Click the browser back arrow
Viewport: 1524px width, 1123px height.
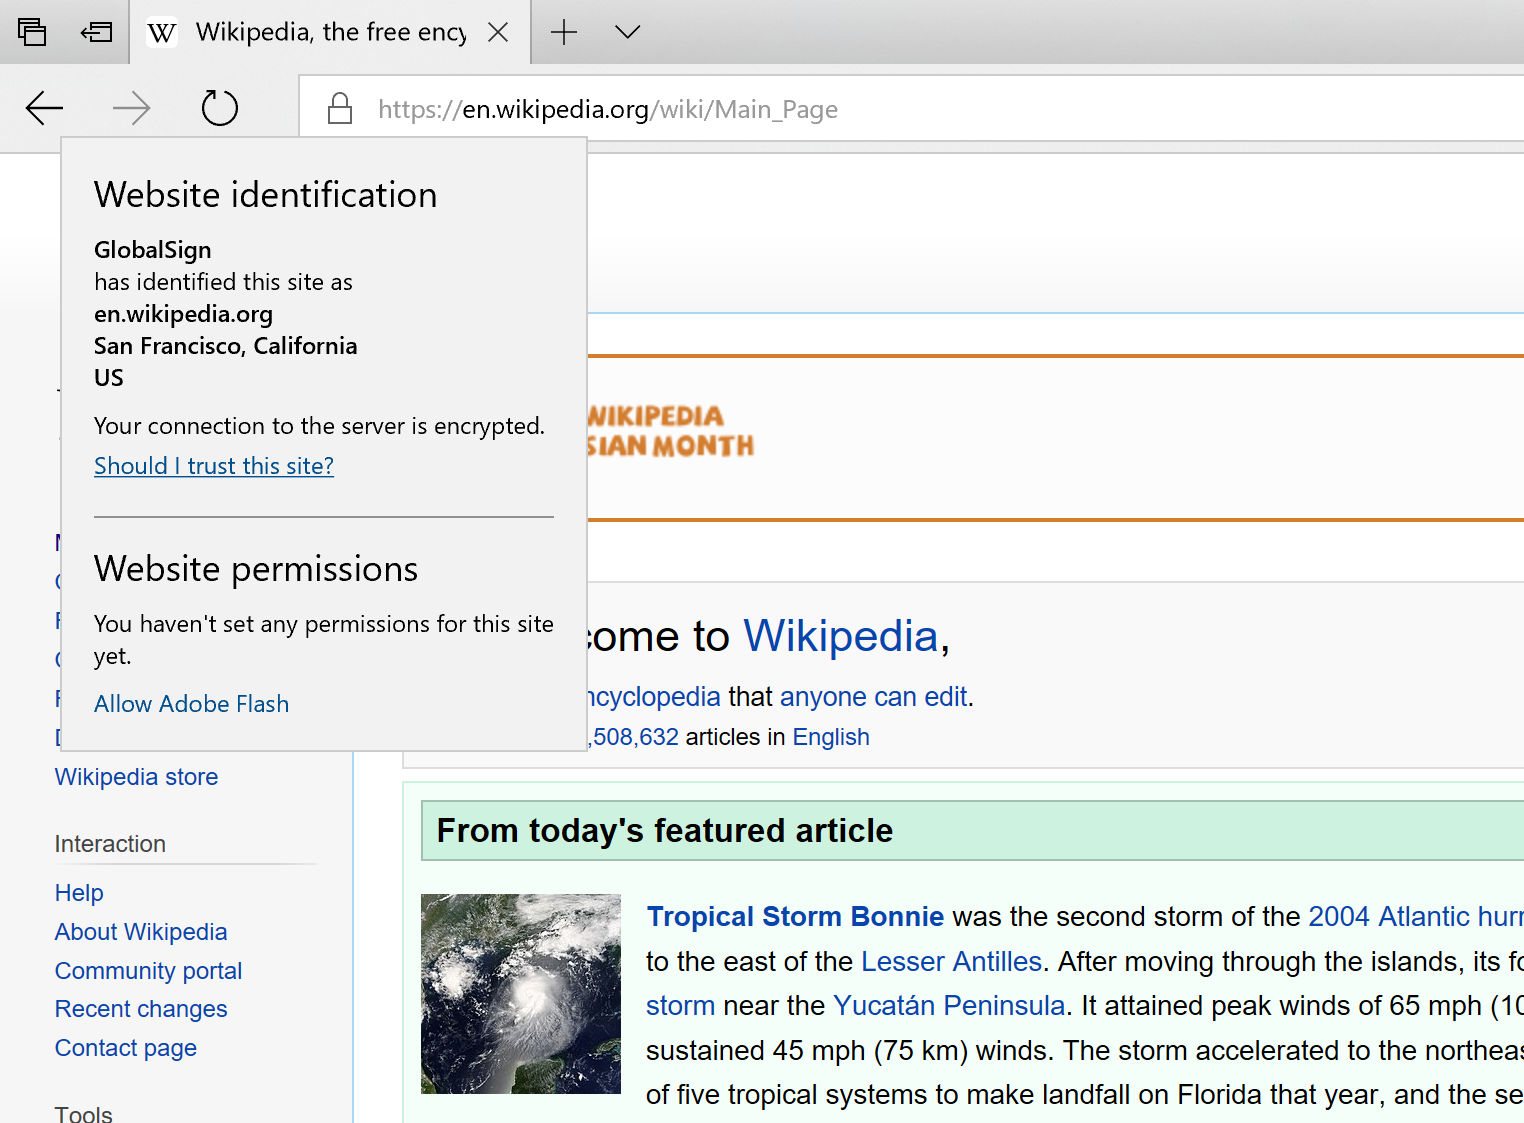44,108
